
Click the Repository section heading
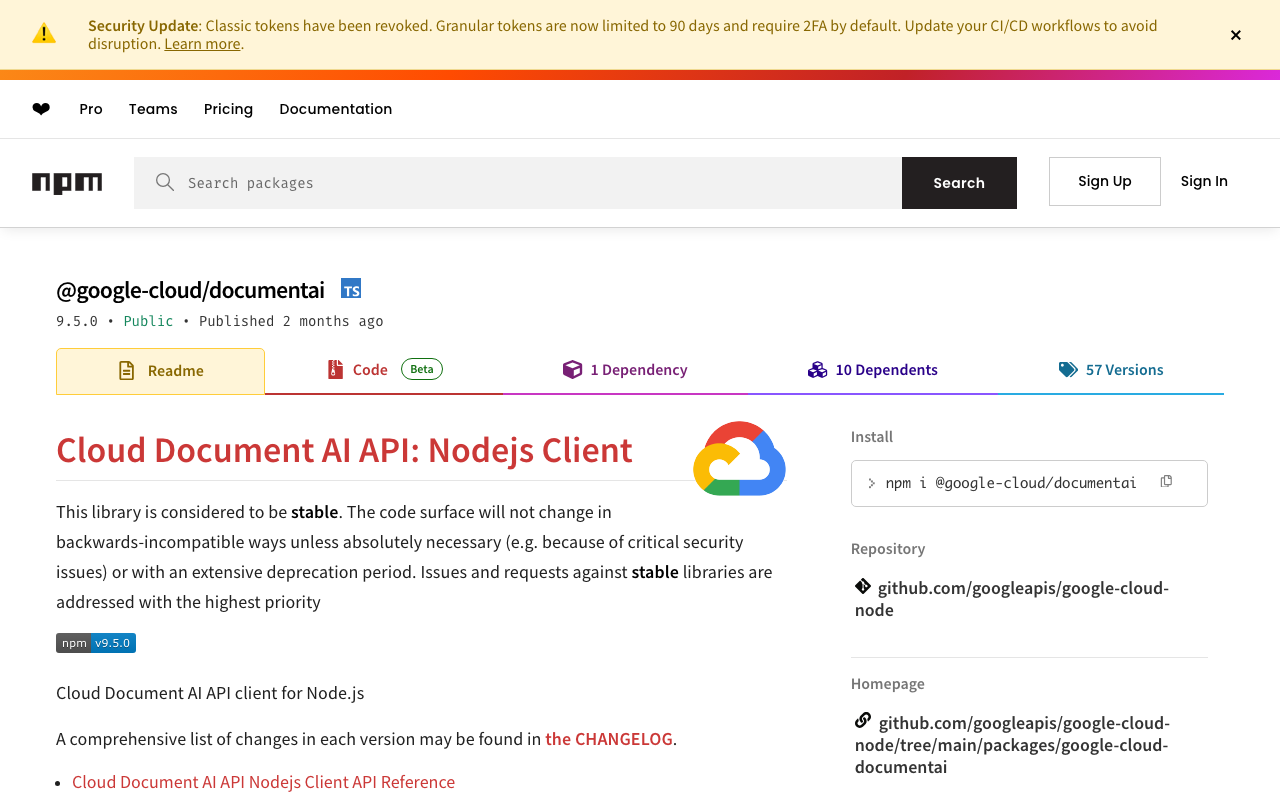(888, 549)
